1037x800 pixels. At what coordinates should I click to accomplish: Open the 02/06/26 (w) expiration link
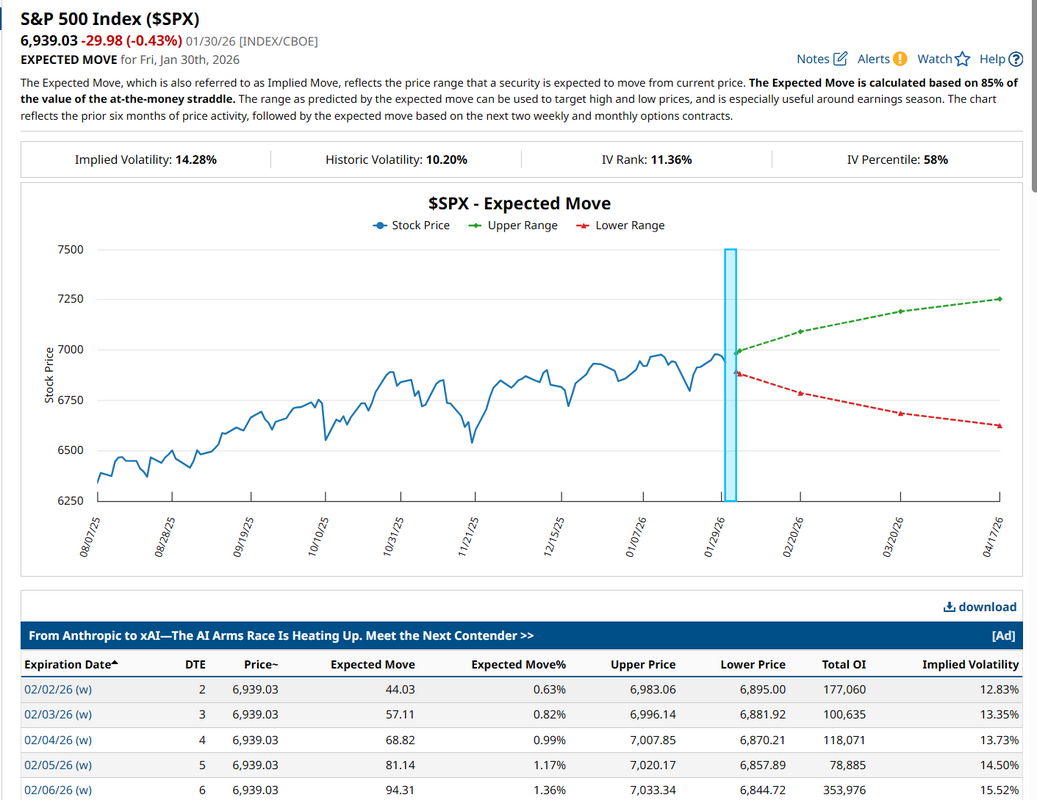tap(58, 790)
